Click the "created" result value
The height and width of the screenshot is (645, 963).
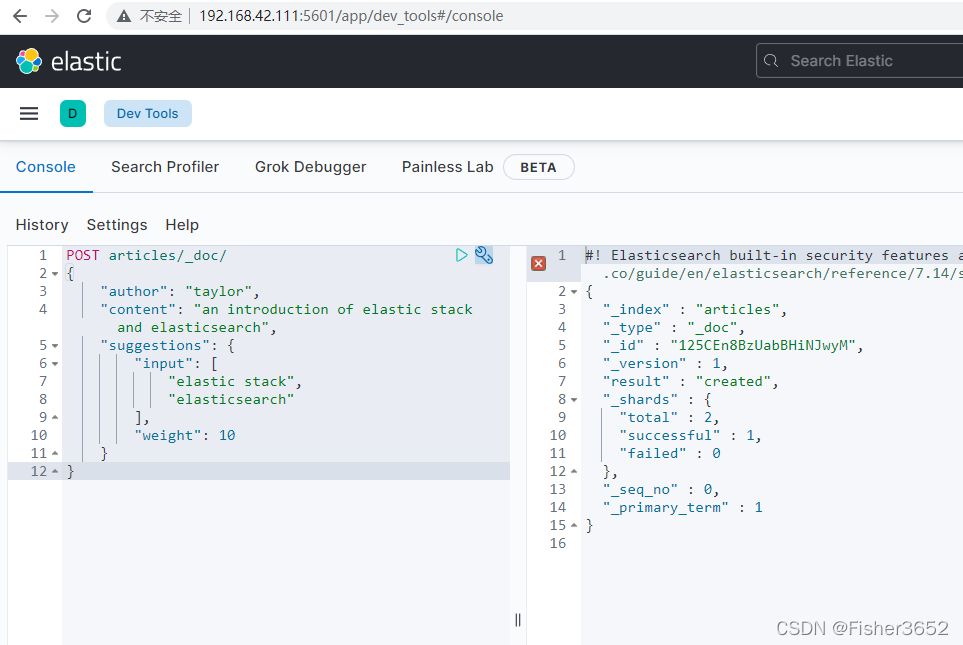733,381
